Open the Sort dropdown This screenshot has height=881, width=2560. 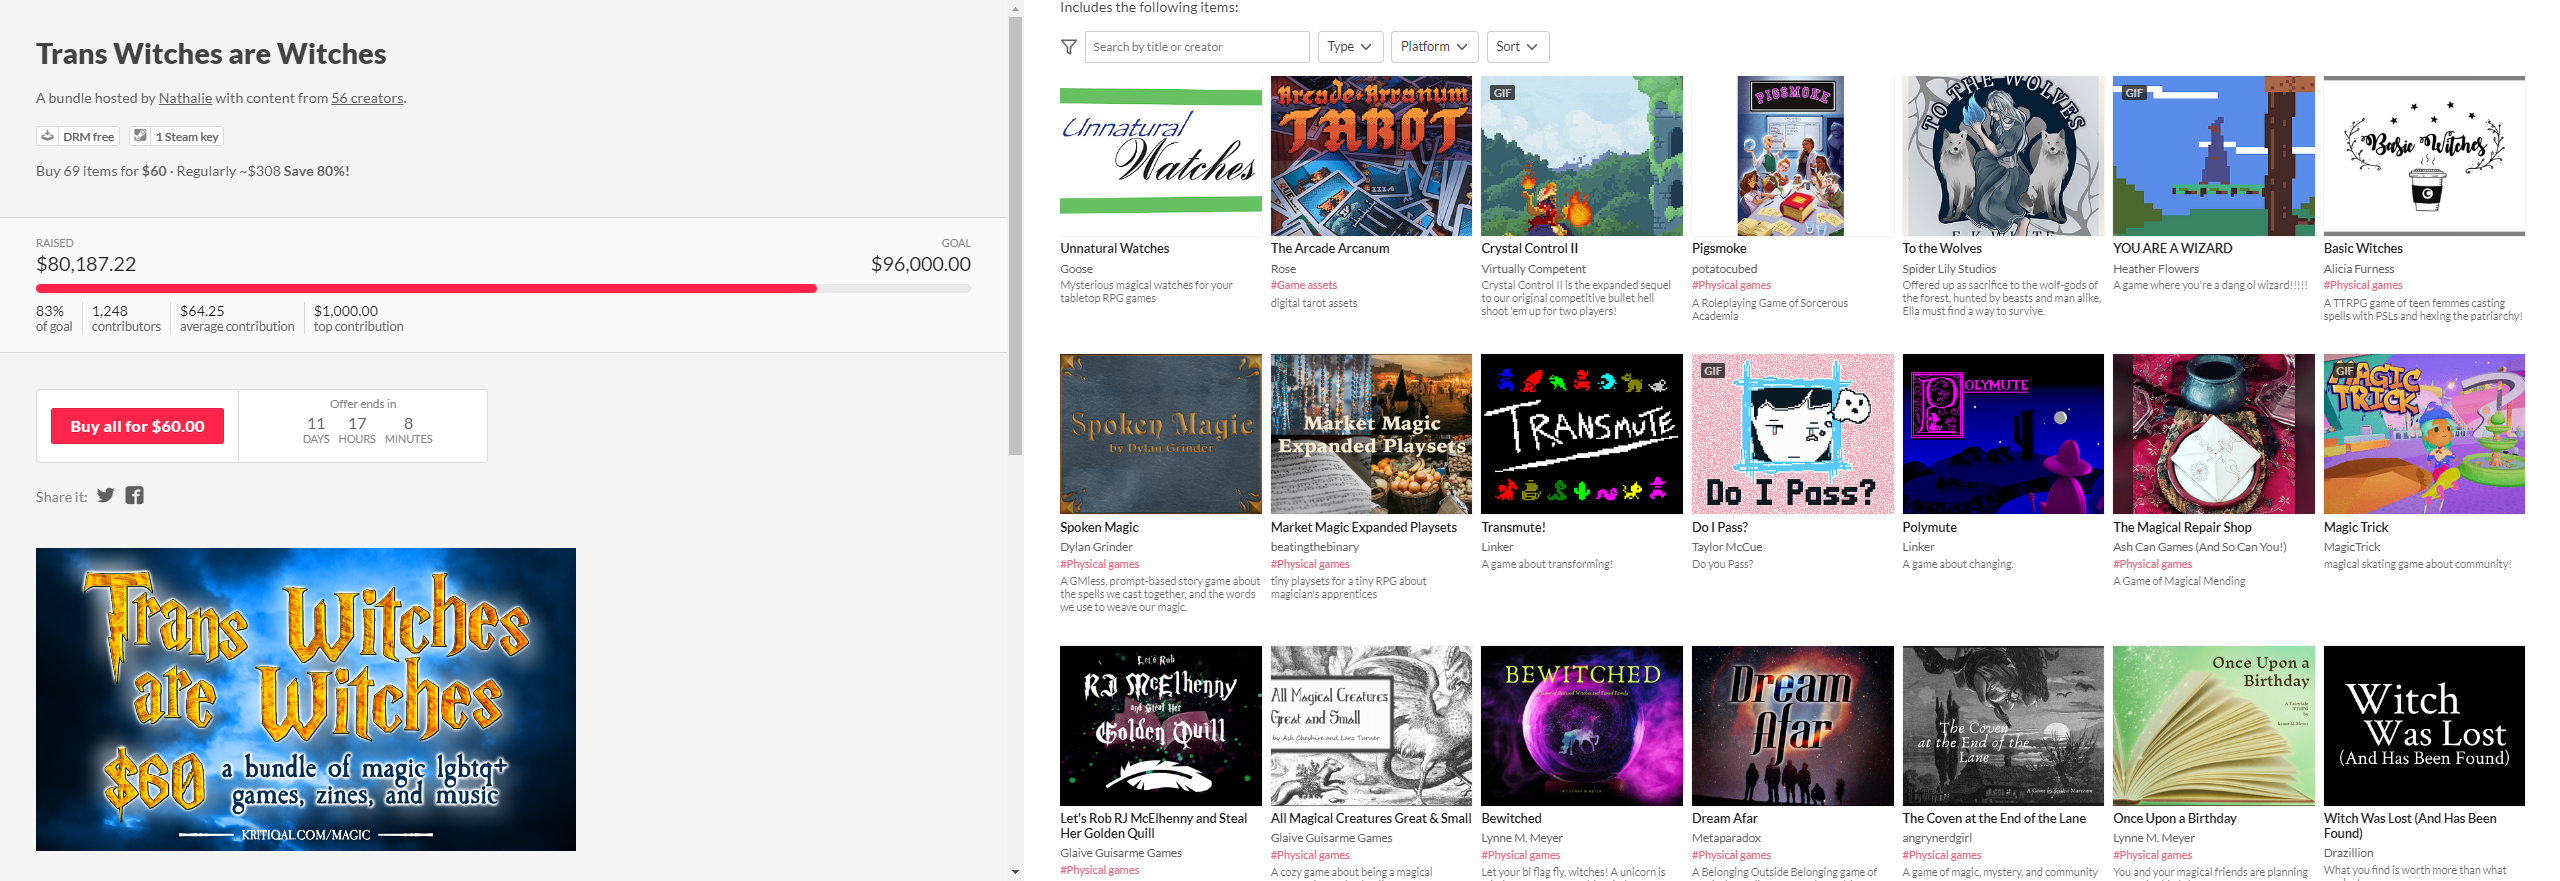[1517, 47]
